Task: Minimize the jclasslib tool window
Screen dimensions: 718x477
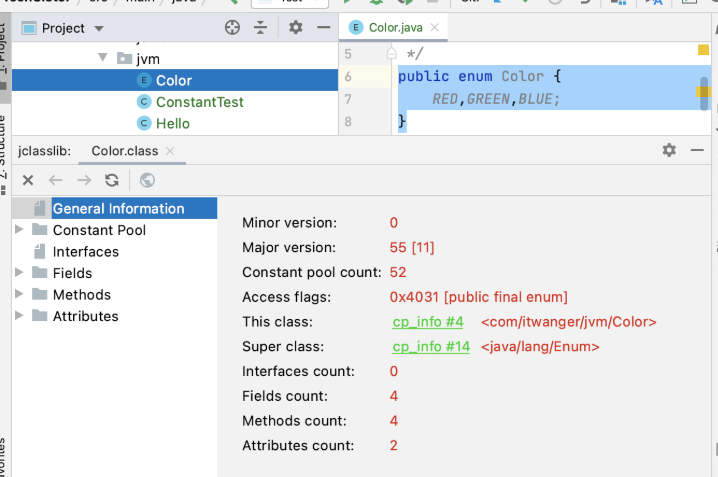Action: [697, 150]
